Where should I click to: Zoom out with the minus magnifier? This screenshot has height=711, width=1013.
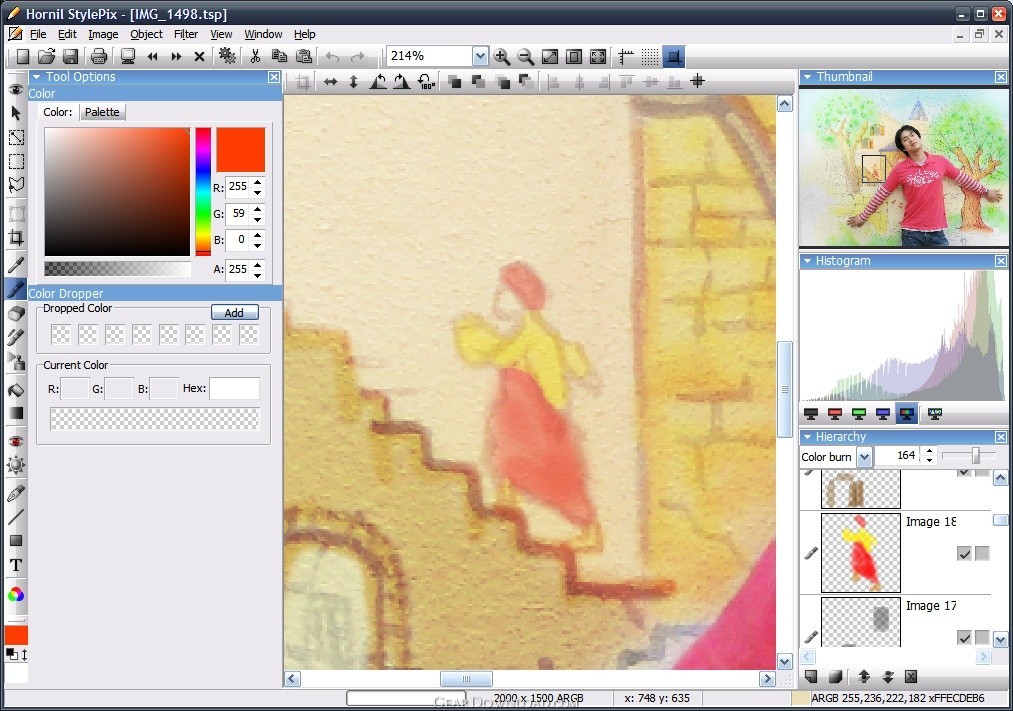(526, 57)
